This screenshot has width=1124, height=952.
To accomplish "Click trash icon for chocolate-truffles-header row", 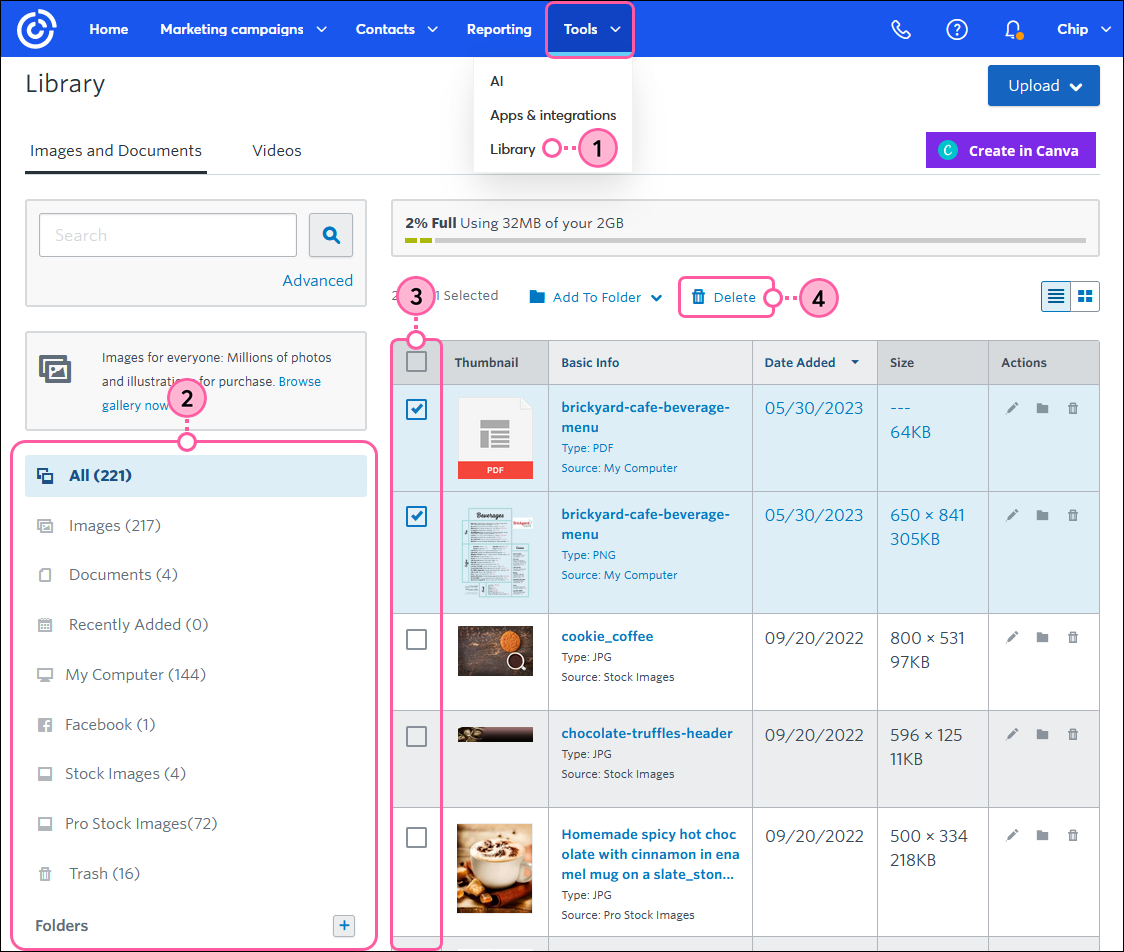I will [x=1073, y=734].
